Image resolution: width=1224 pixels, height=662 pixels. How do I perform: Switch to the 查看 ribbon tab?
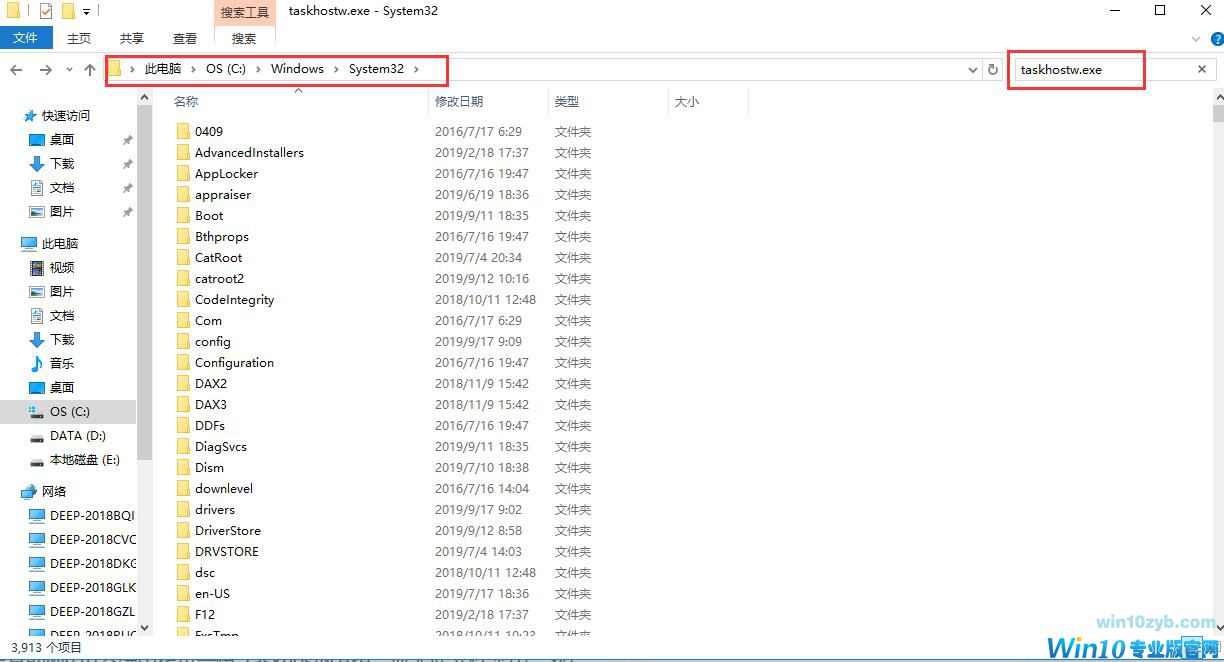pyautogui.click(x=185, y=38)
